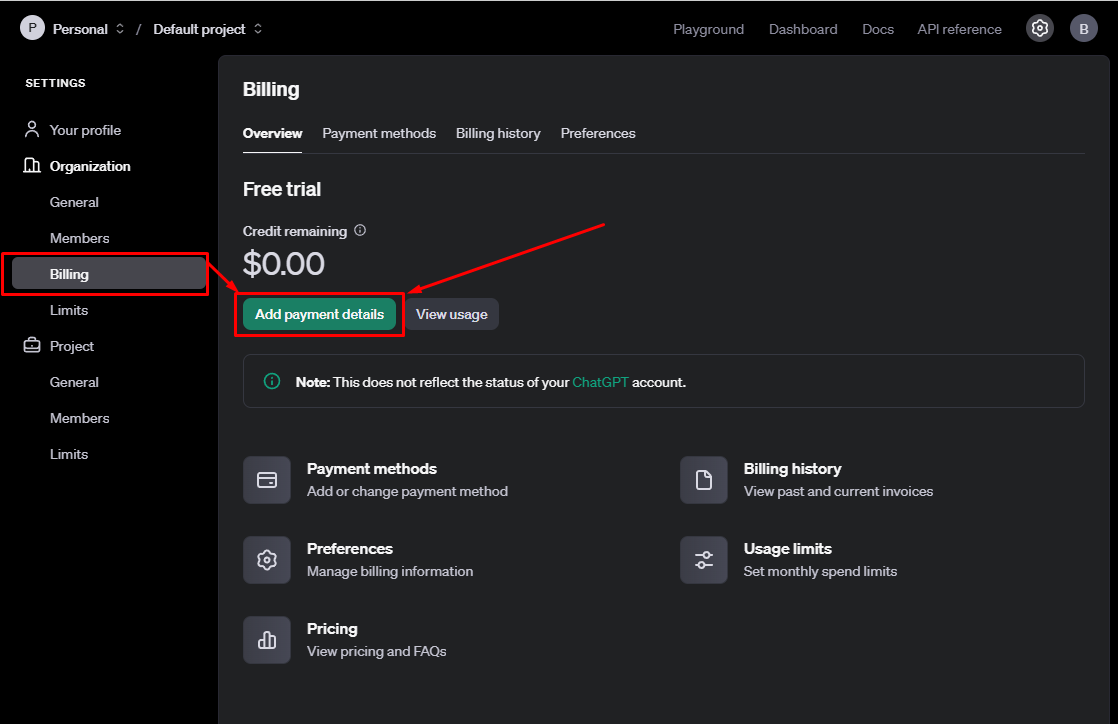Open the Billing history card title
This screenshot has height=724, width=1118.
click(792, 469)
